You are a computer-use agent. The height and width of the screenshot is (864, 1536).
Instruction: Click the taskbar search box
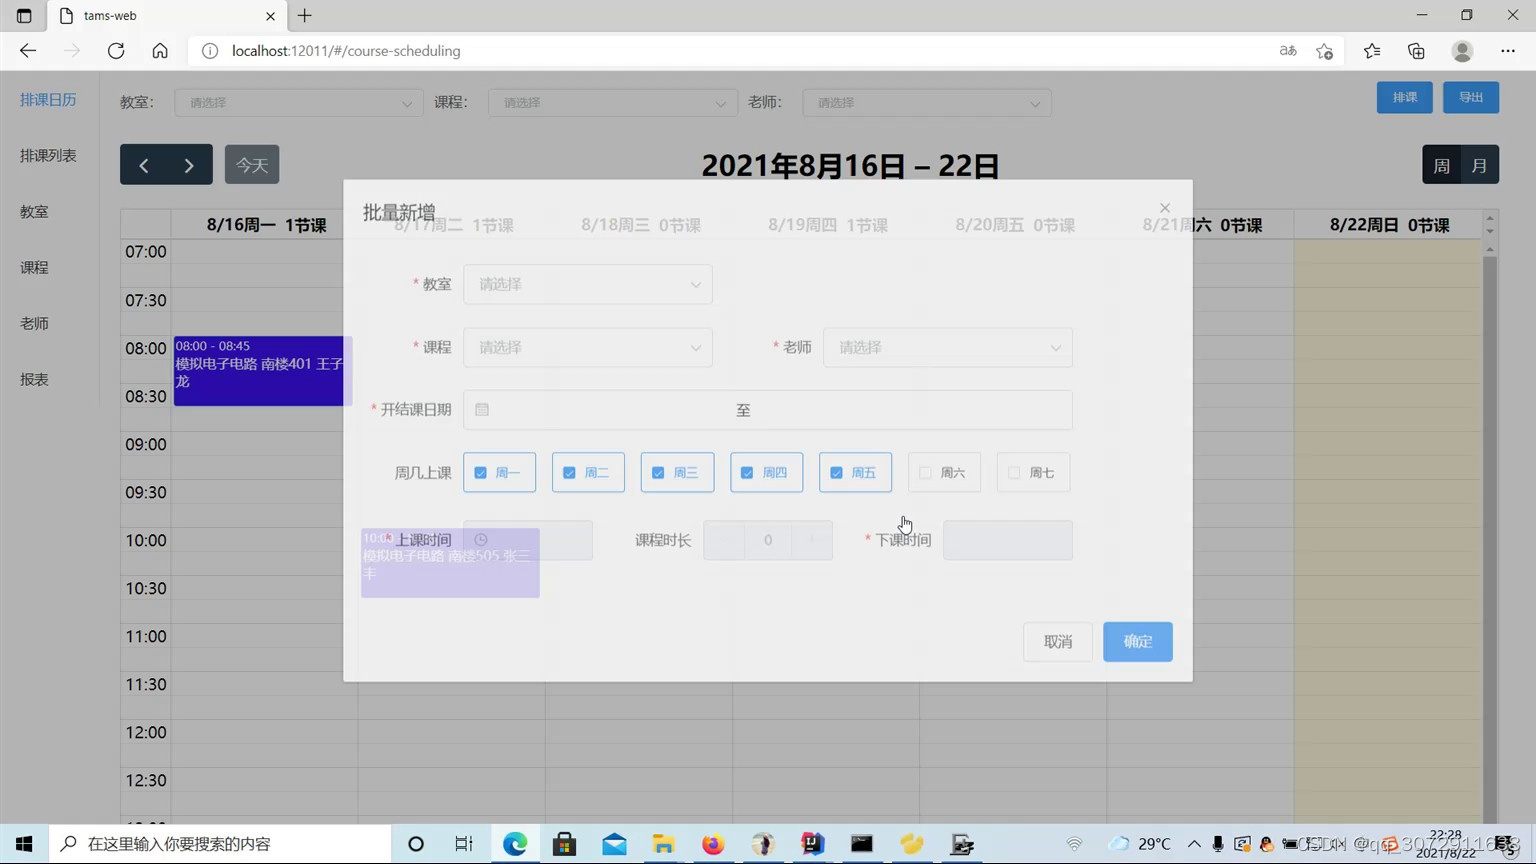pos(220,844)
